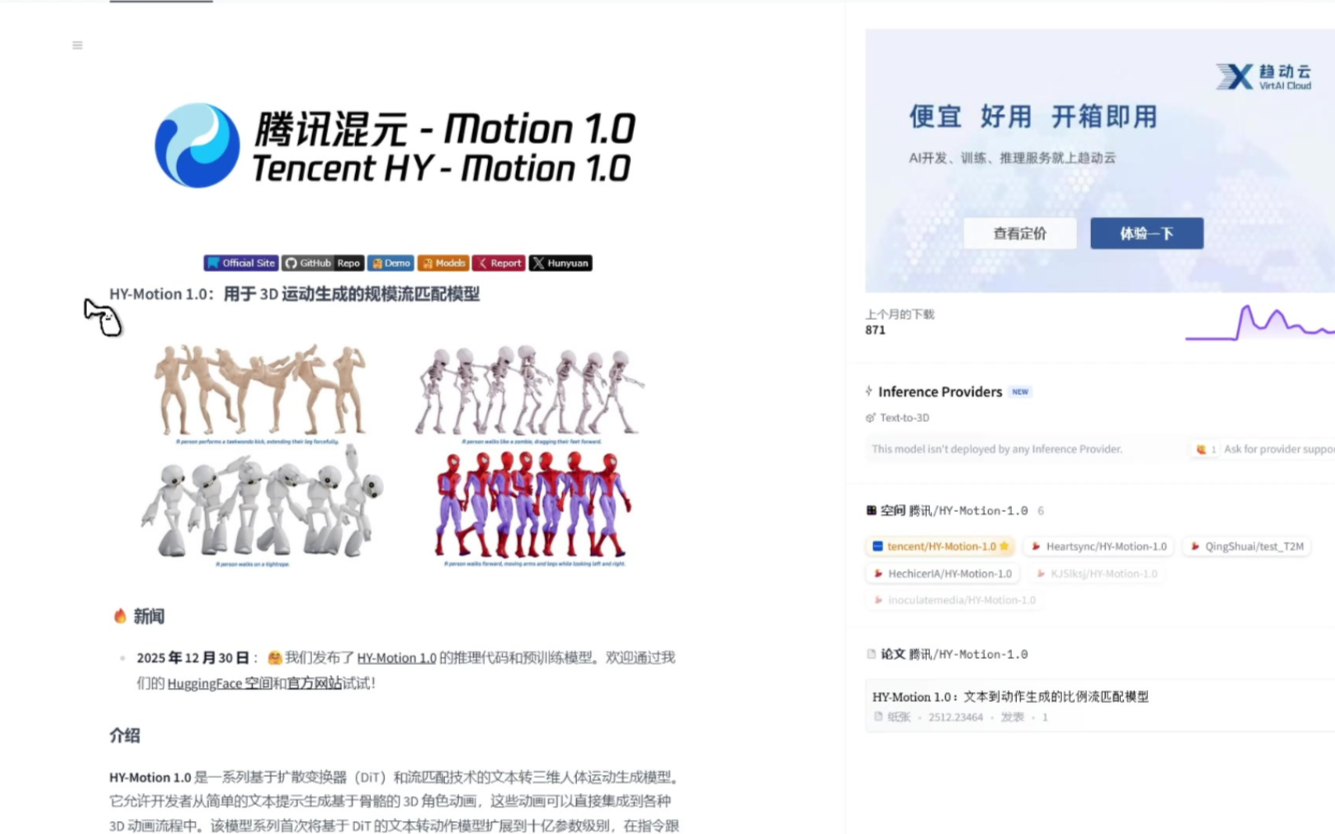Open the GitHub Repo badge
1335x834 pixels.
322,263
